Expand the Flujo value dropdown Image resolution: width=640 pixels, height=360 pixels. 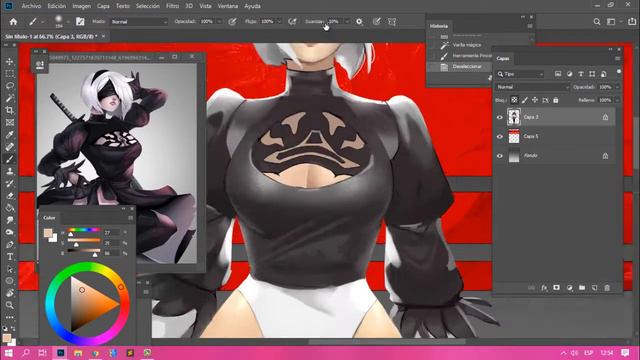tap(279, 22)
